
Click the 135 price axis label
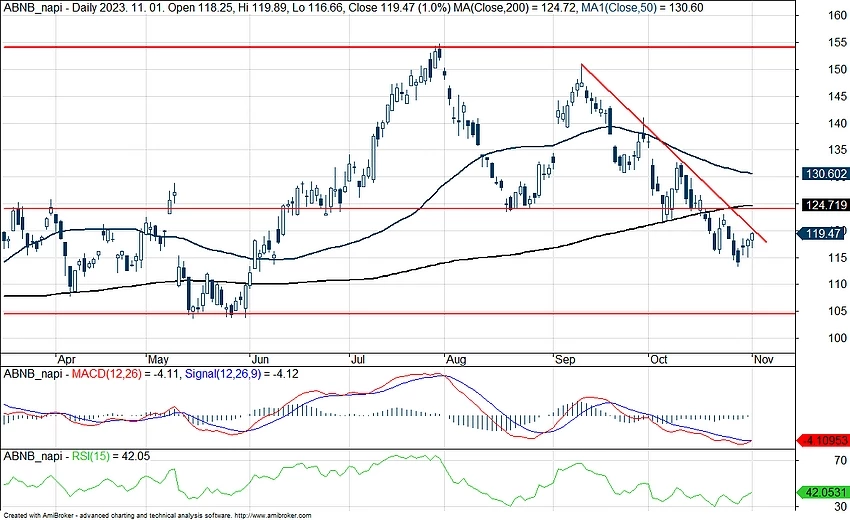point(838,150)
